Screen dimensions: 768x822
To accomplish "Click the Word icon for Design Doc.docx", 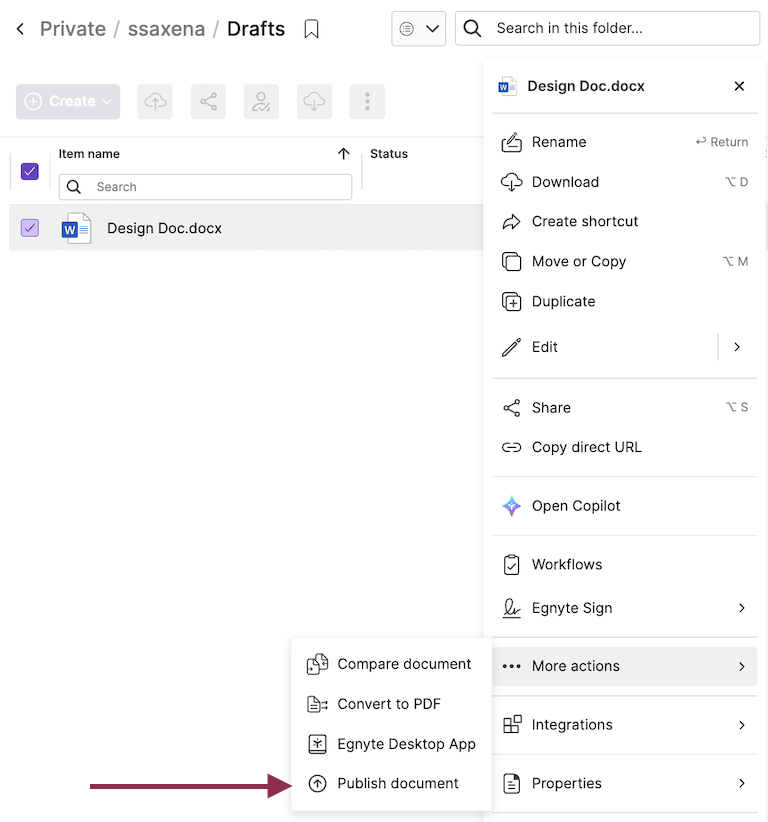I will [76, 228].
